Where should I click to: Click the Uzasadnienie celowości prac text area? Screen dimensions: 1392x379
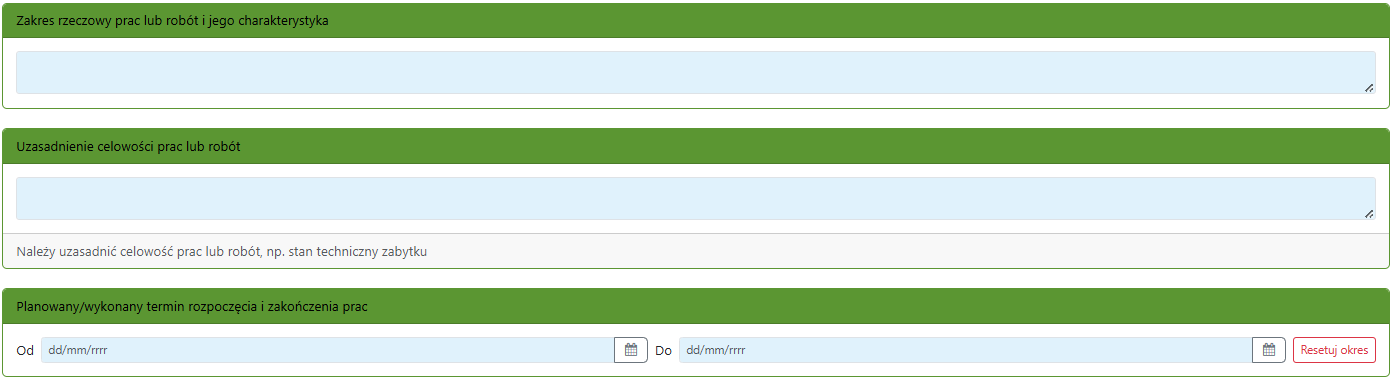pos(696,198)
